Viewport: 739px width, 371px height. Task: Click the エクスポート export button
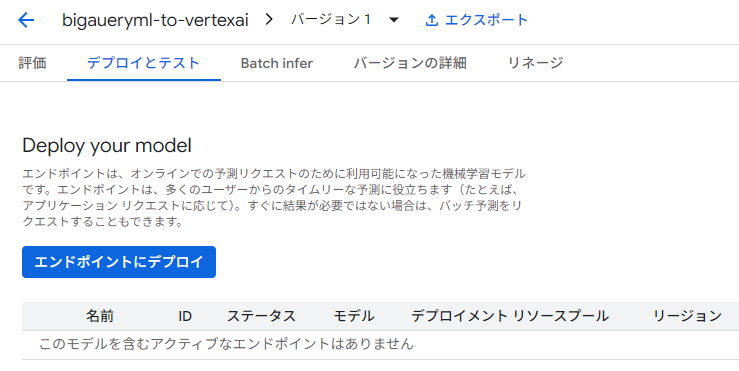point(476,20)
